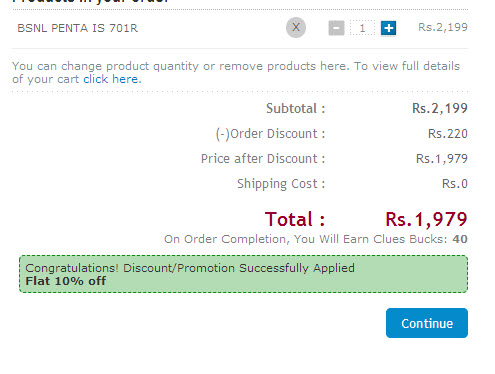Click the Shipping Cost label
Viewport: 495px width, 374px height.
[x=281, y=184]
